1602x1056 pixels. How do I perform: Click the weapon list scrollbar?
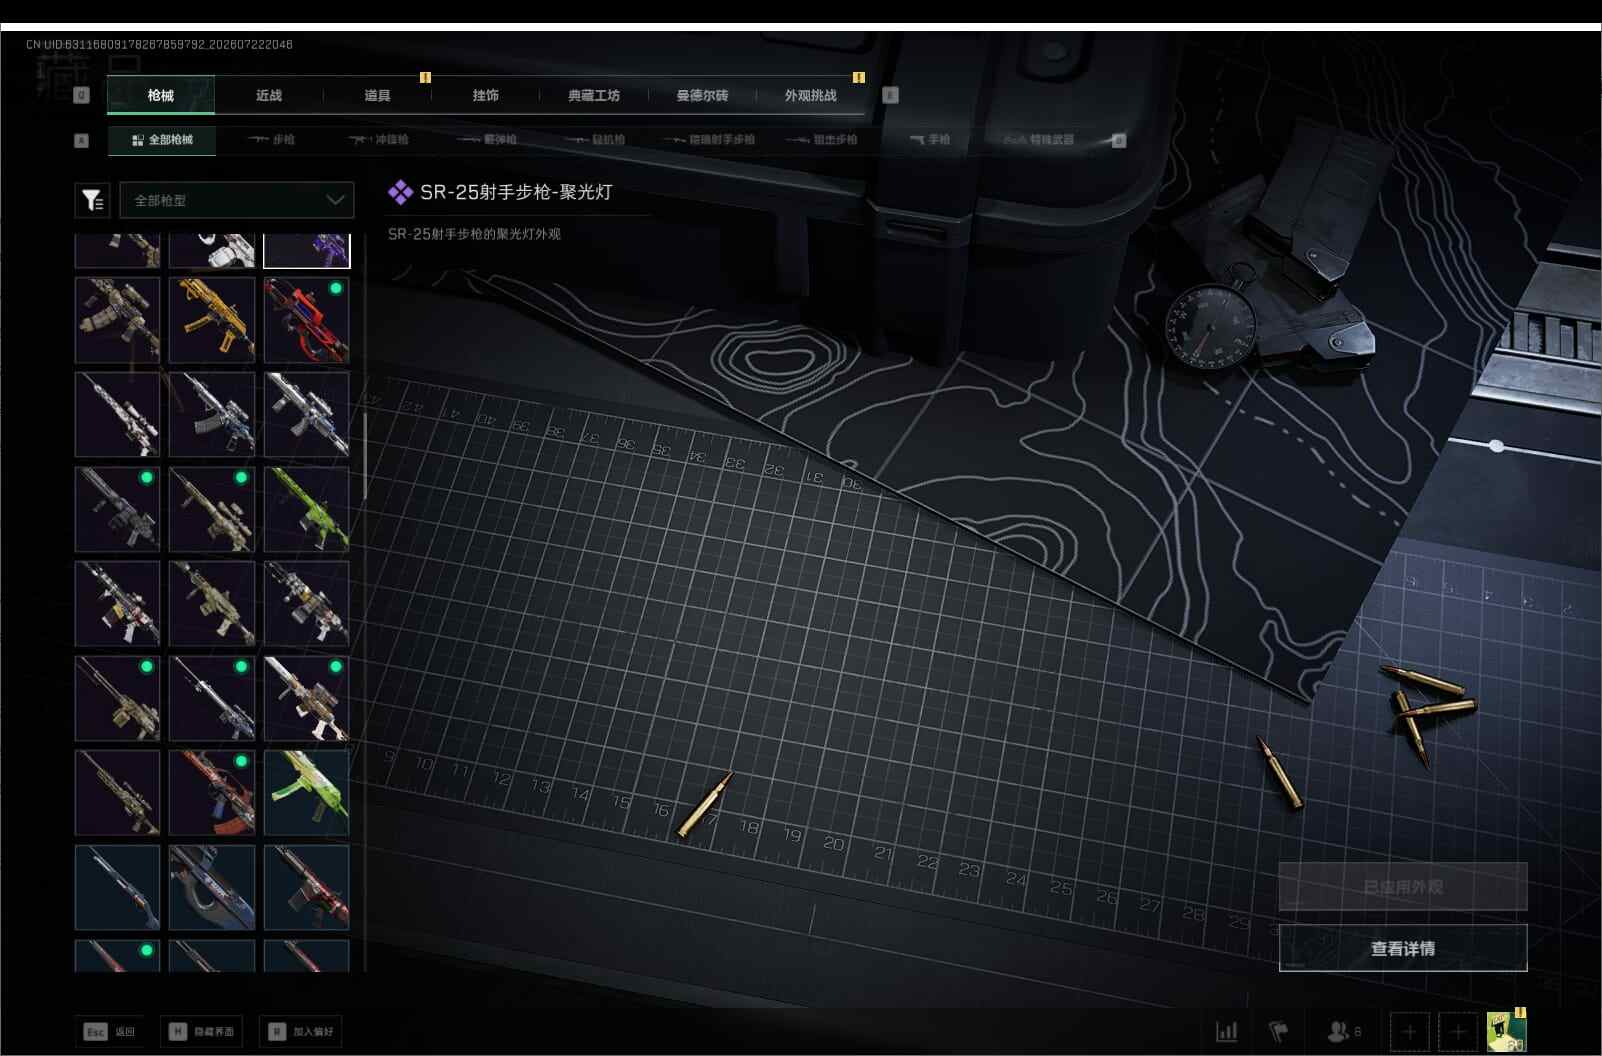tap(365, 455)
